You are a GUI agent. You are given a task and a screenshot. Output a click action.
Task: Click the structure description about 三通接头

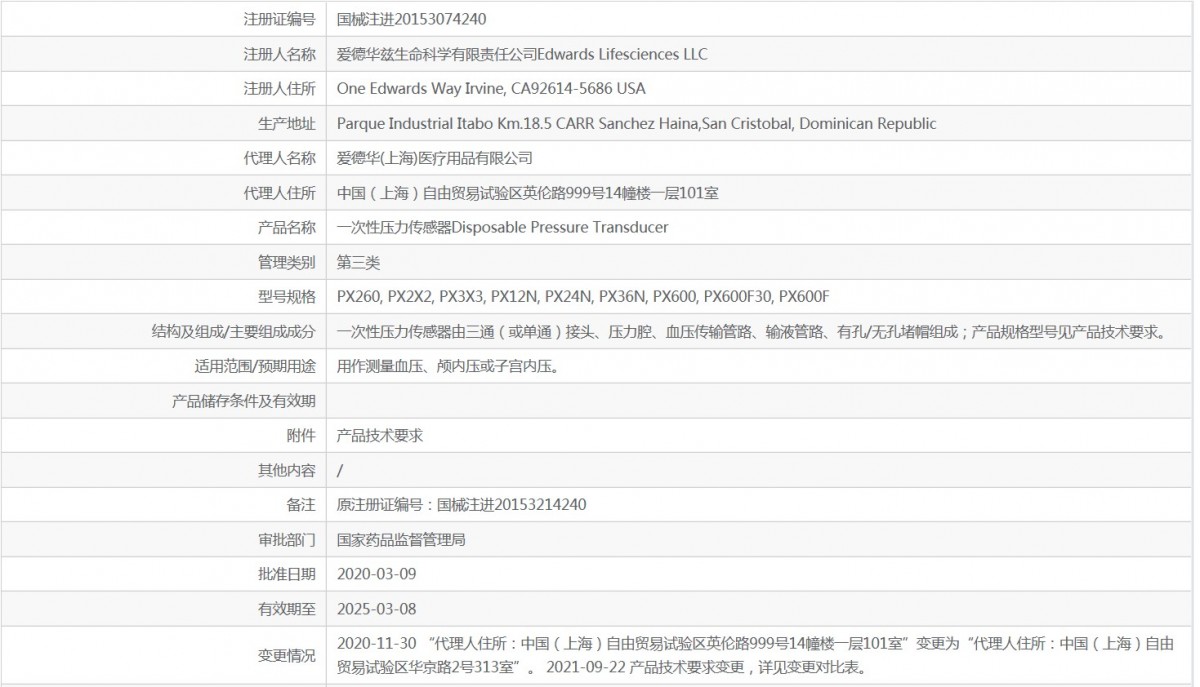pos(751,332)
